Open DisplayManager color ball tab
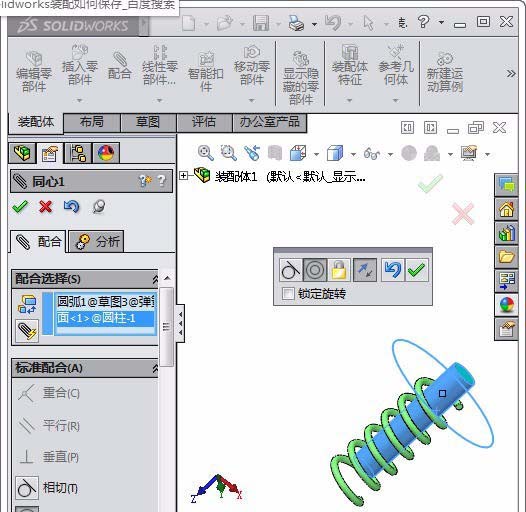The height and width of the screenshot is (512, 526). 106,153
